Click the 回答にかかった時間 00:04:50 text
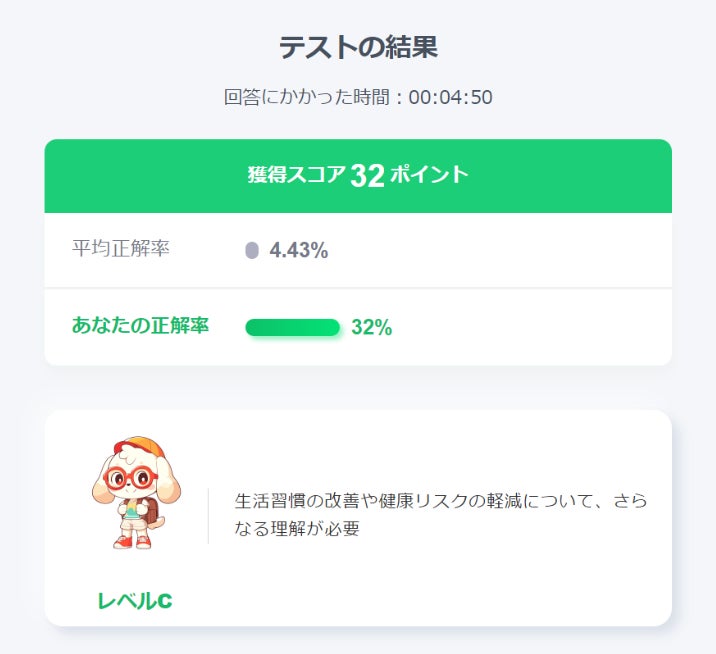 pyautogui.click(x=358, y=97)
